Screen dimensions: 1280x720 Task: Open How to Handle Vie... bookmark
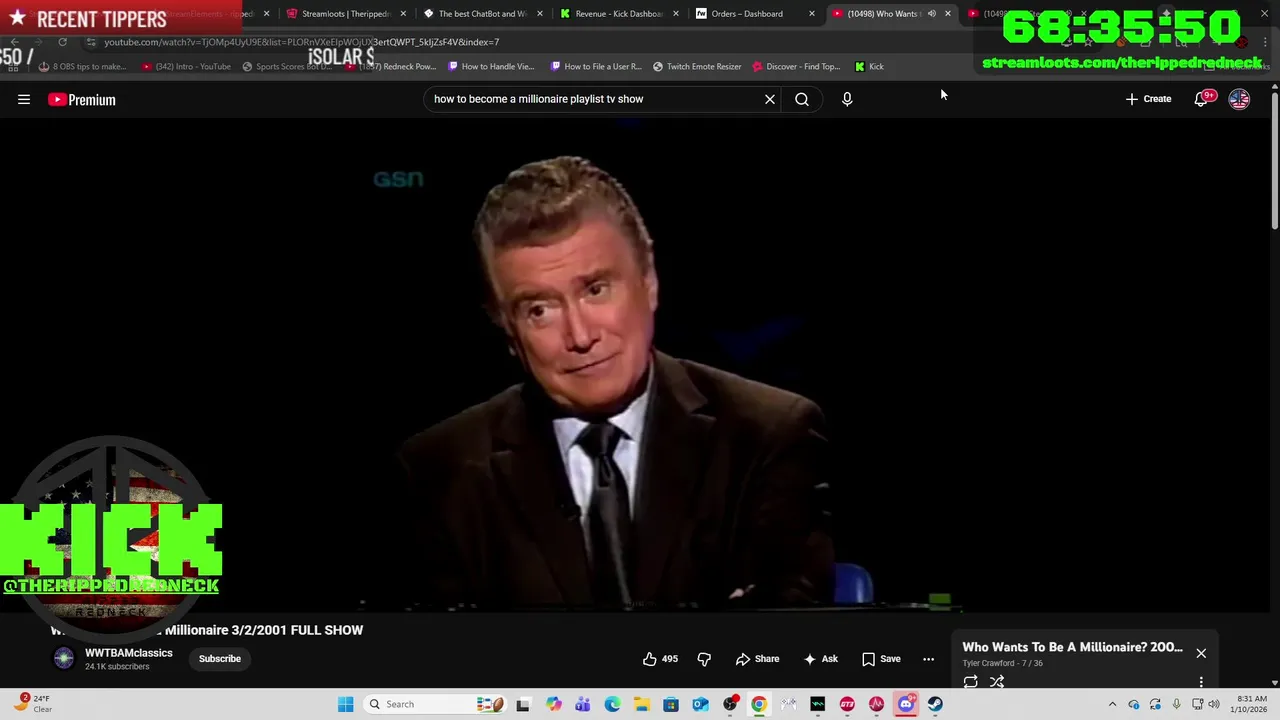[x=491, y=66]
